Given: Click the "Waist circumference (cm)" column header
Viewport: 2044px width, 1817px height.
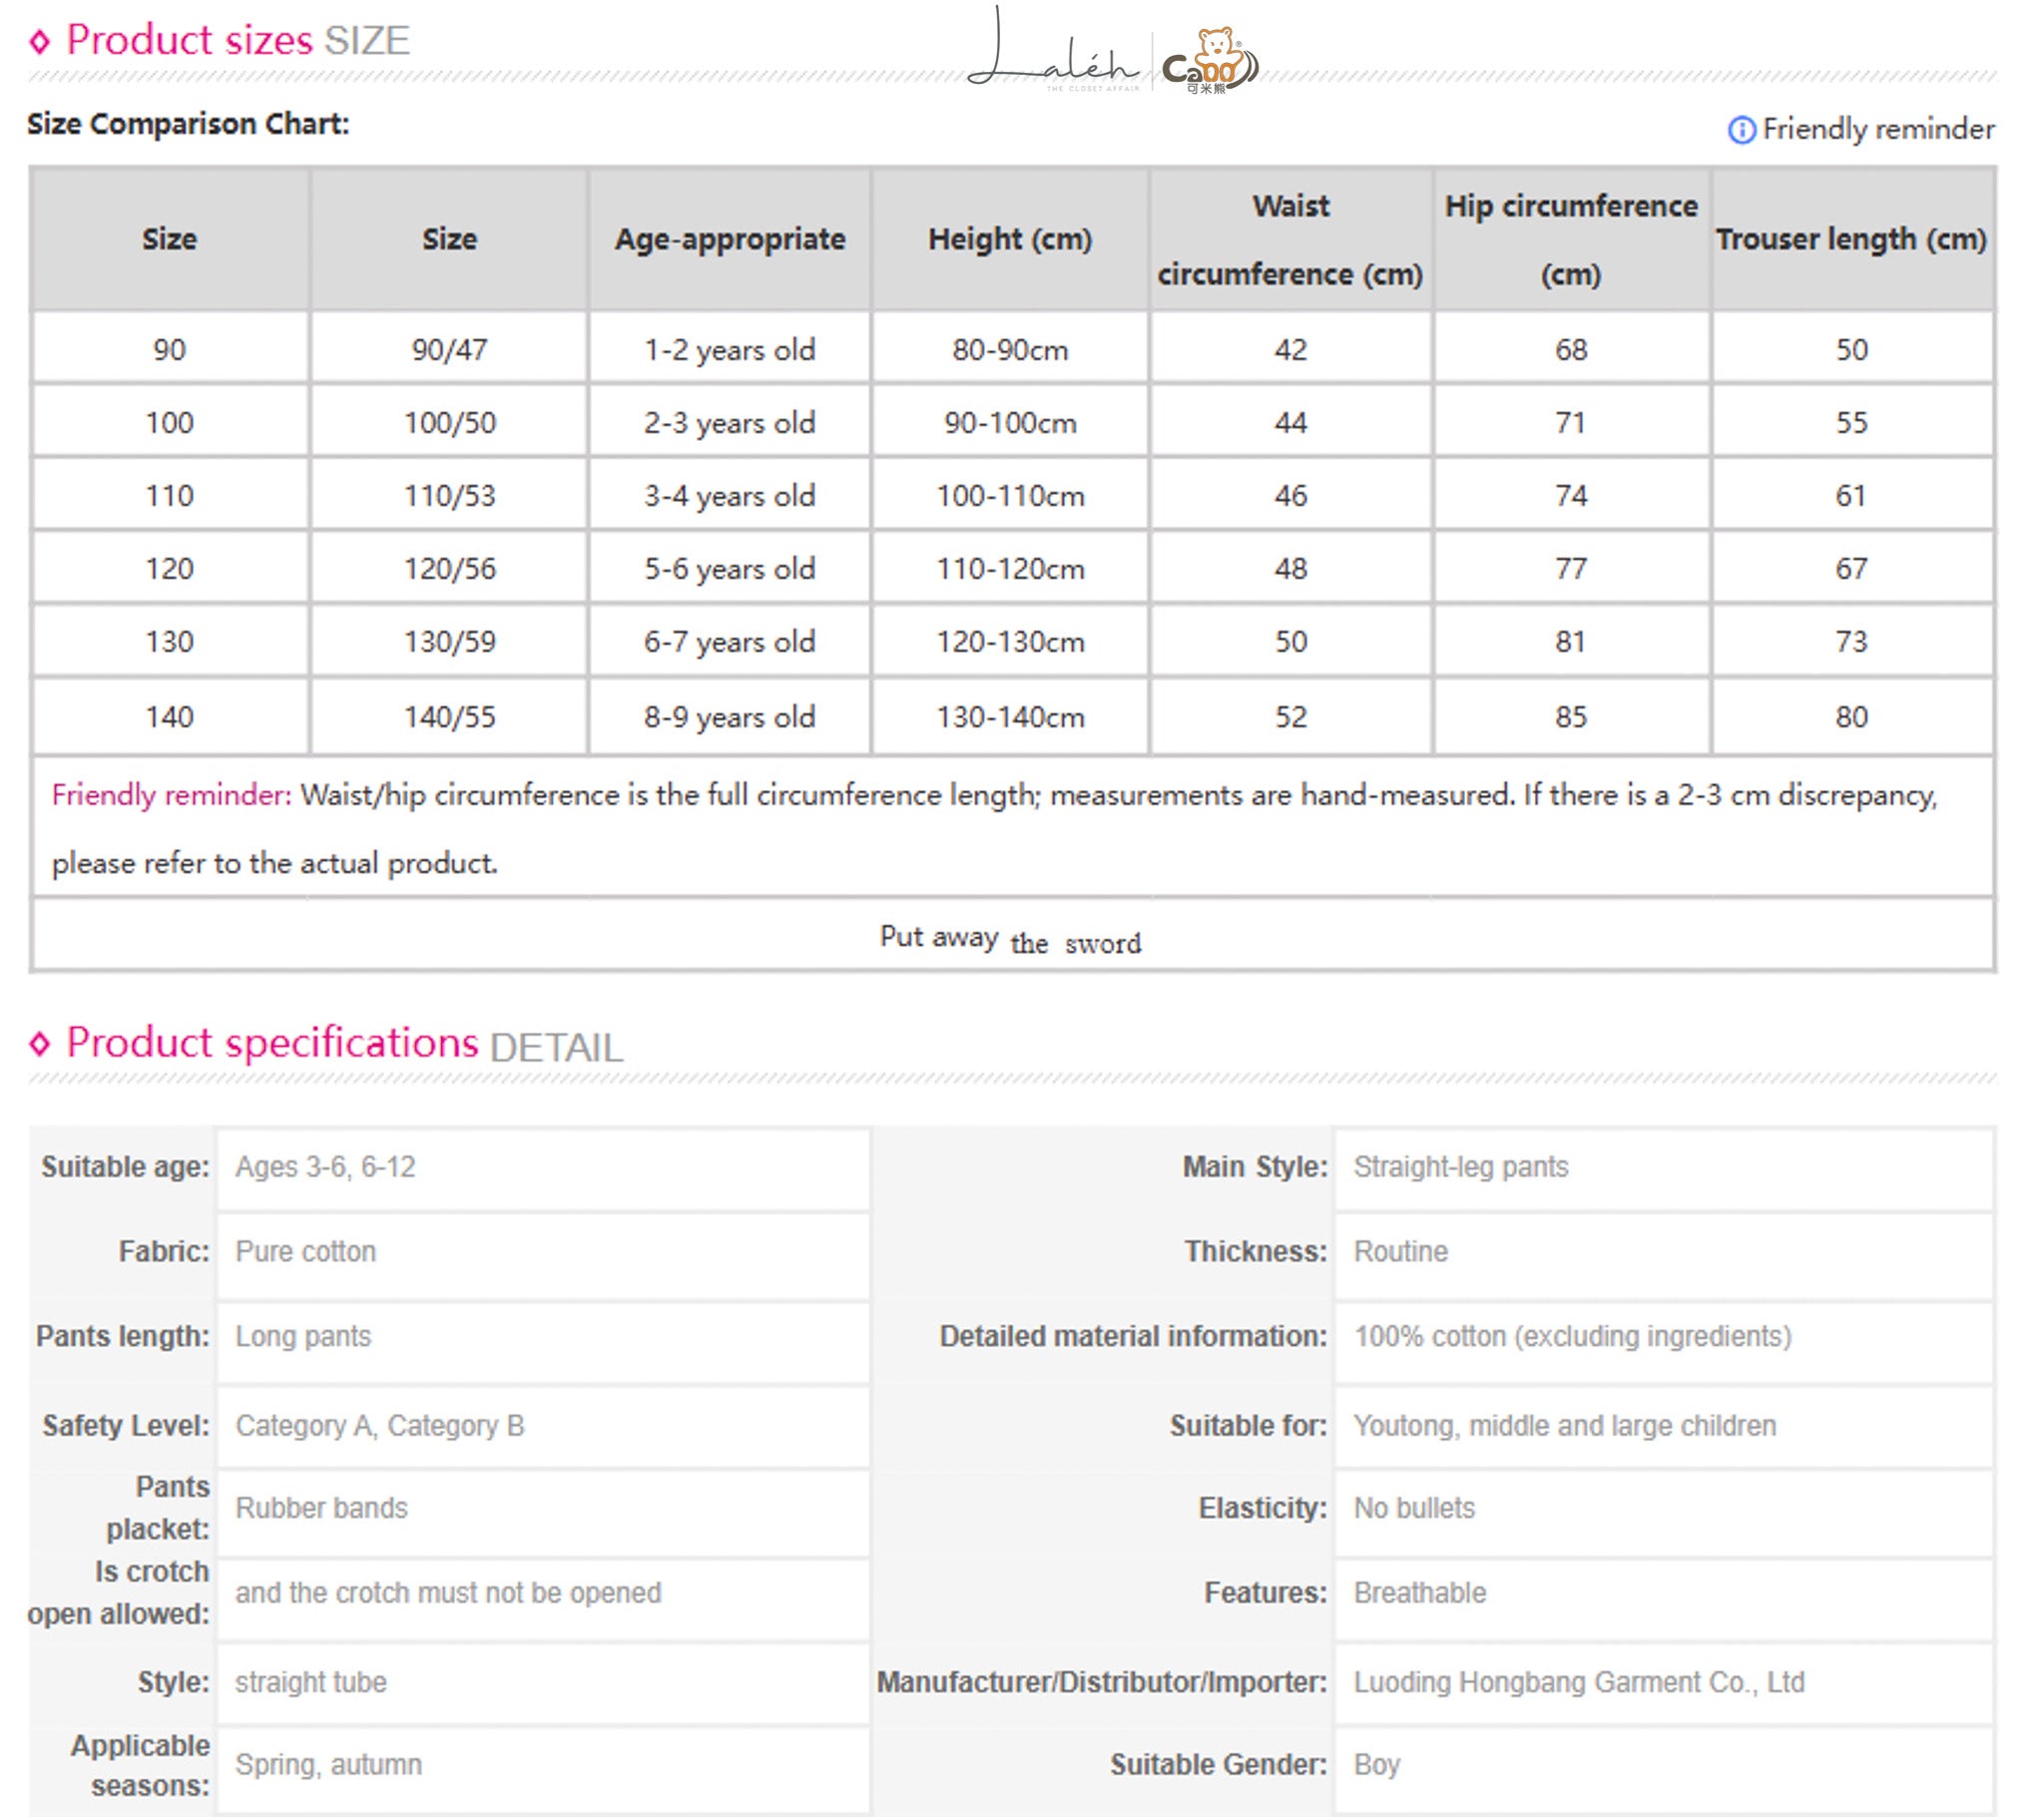Looking at the screenshot, I should (x=1290, y=240).
